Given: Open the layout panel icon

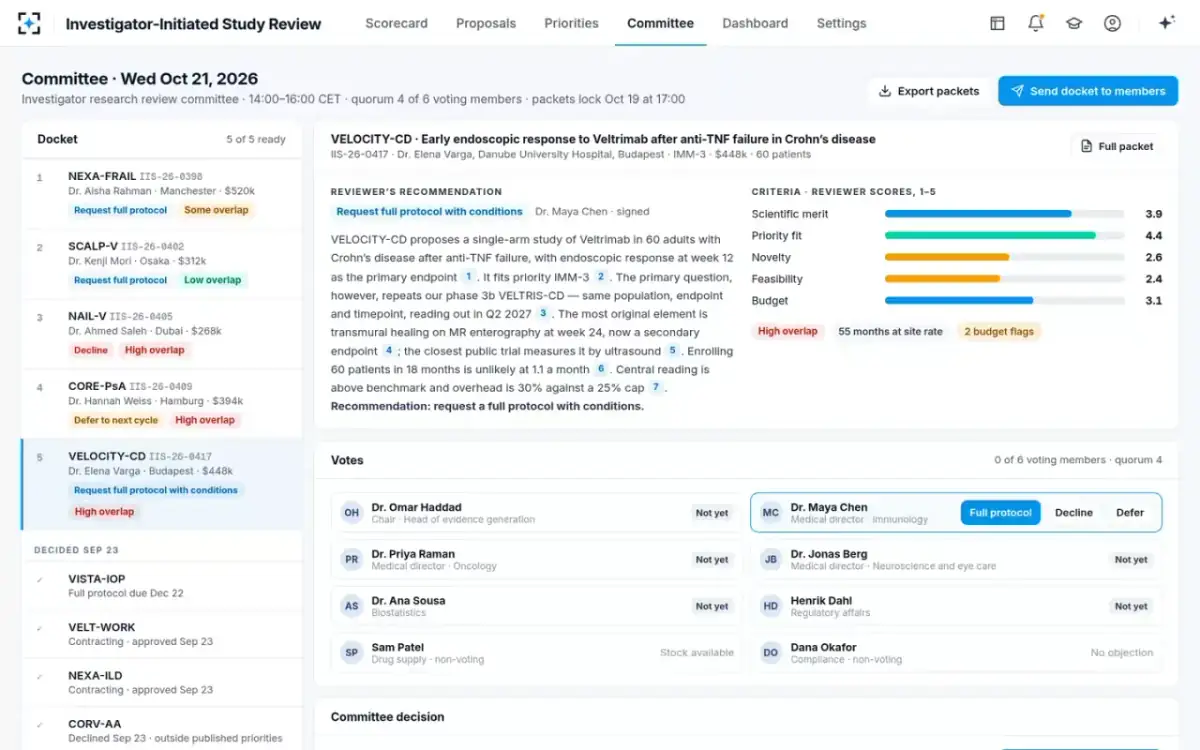Looking at the screenshot, I should pos(997,23).
